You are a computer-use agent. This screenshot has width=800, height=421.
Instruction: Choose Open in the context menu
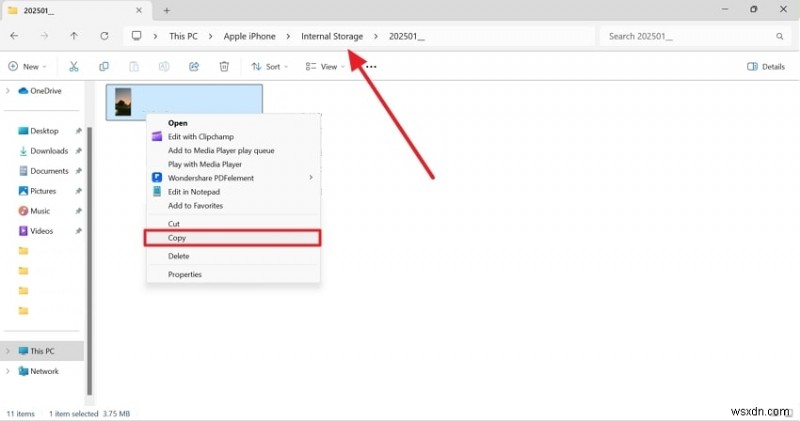click(233, 123)
